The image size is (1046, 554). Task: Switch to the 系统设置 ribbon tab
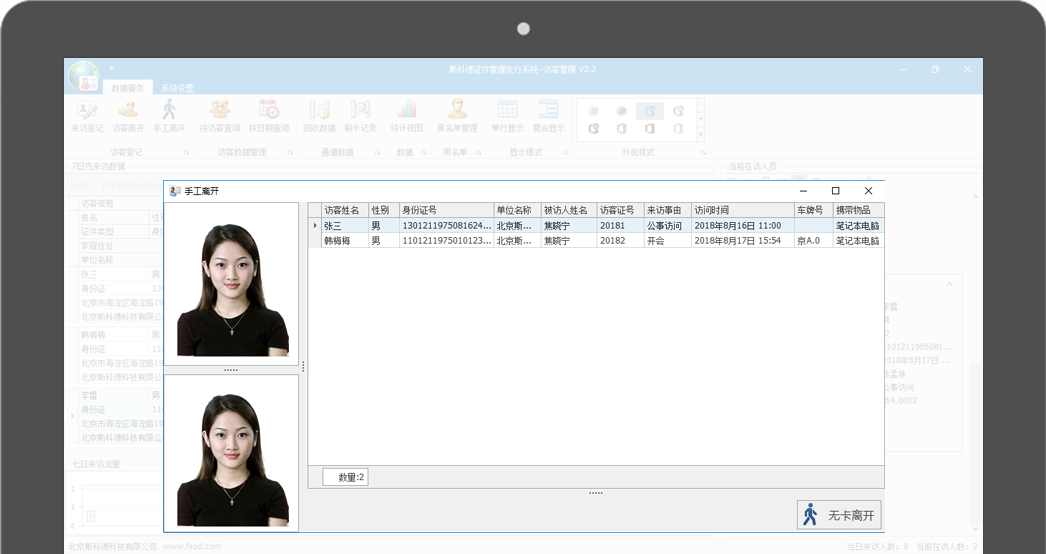[x=177, y=88]
